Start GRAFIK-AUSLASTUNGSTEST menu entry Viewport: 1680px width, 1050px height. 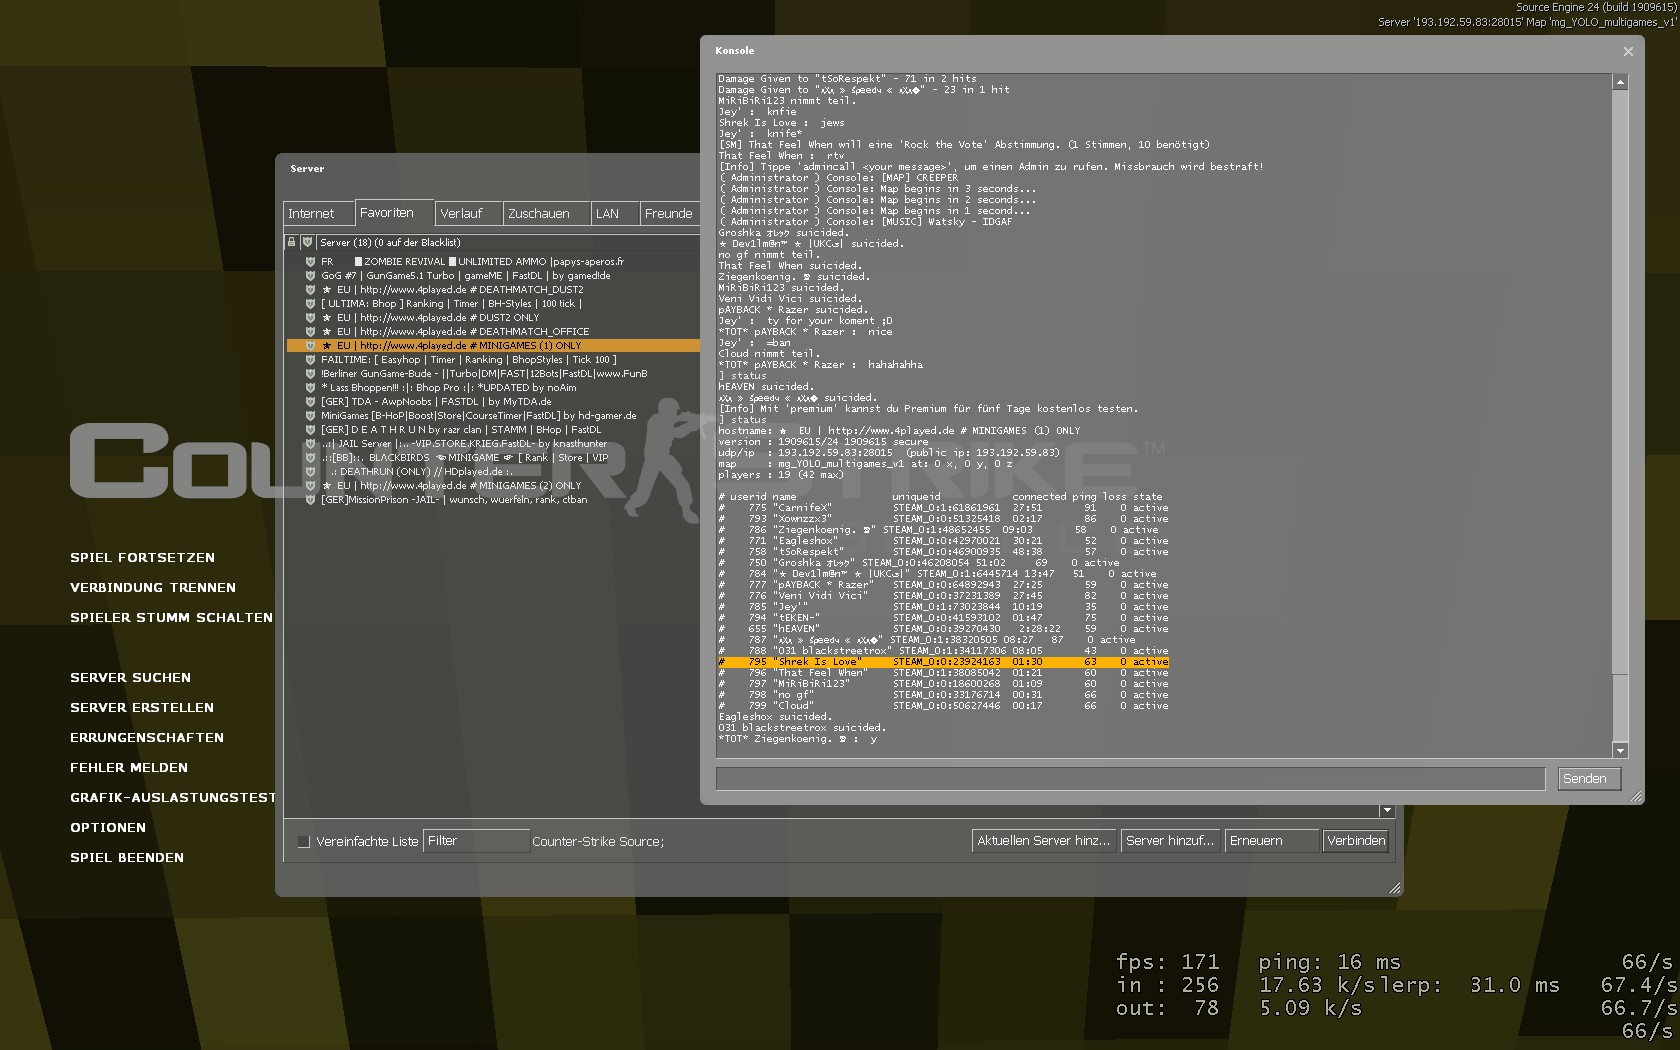pyautogui.click(x=173, y=798)
